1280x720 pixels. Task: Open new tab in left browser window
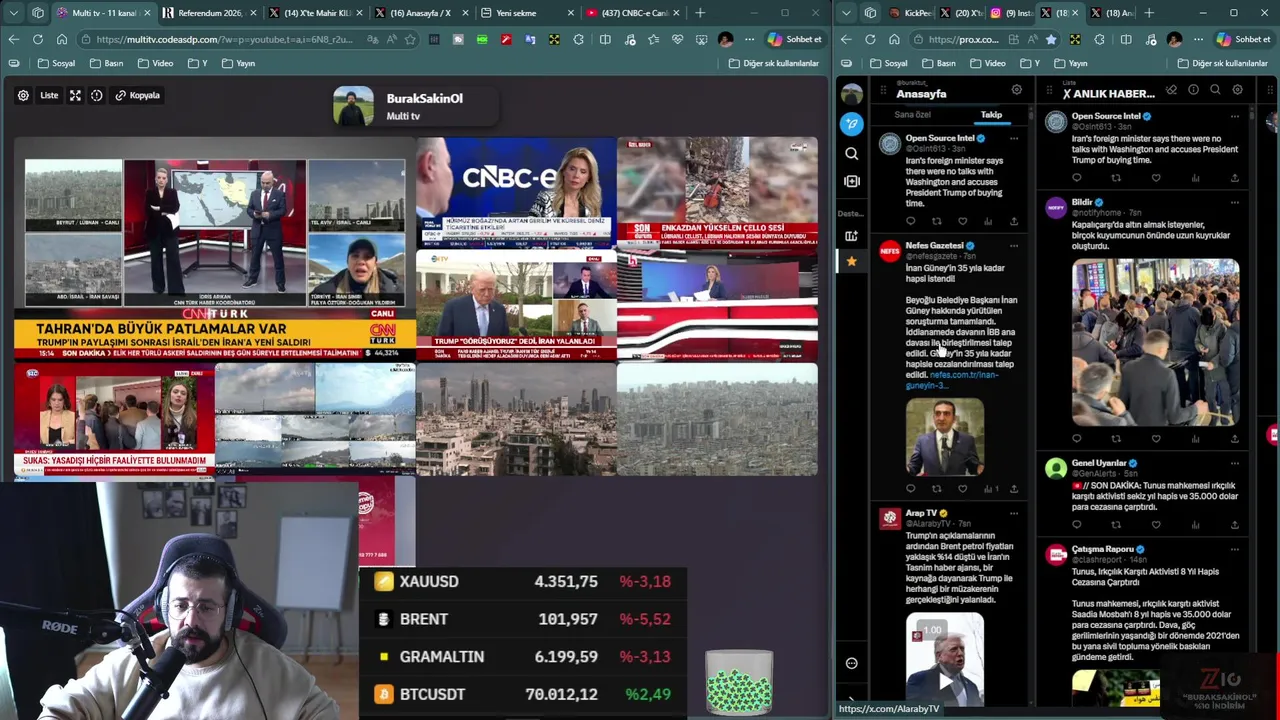coord(700,13)
